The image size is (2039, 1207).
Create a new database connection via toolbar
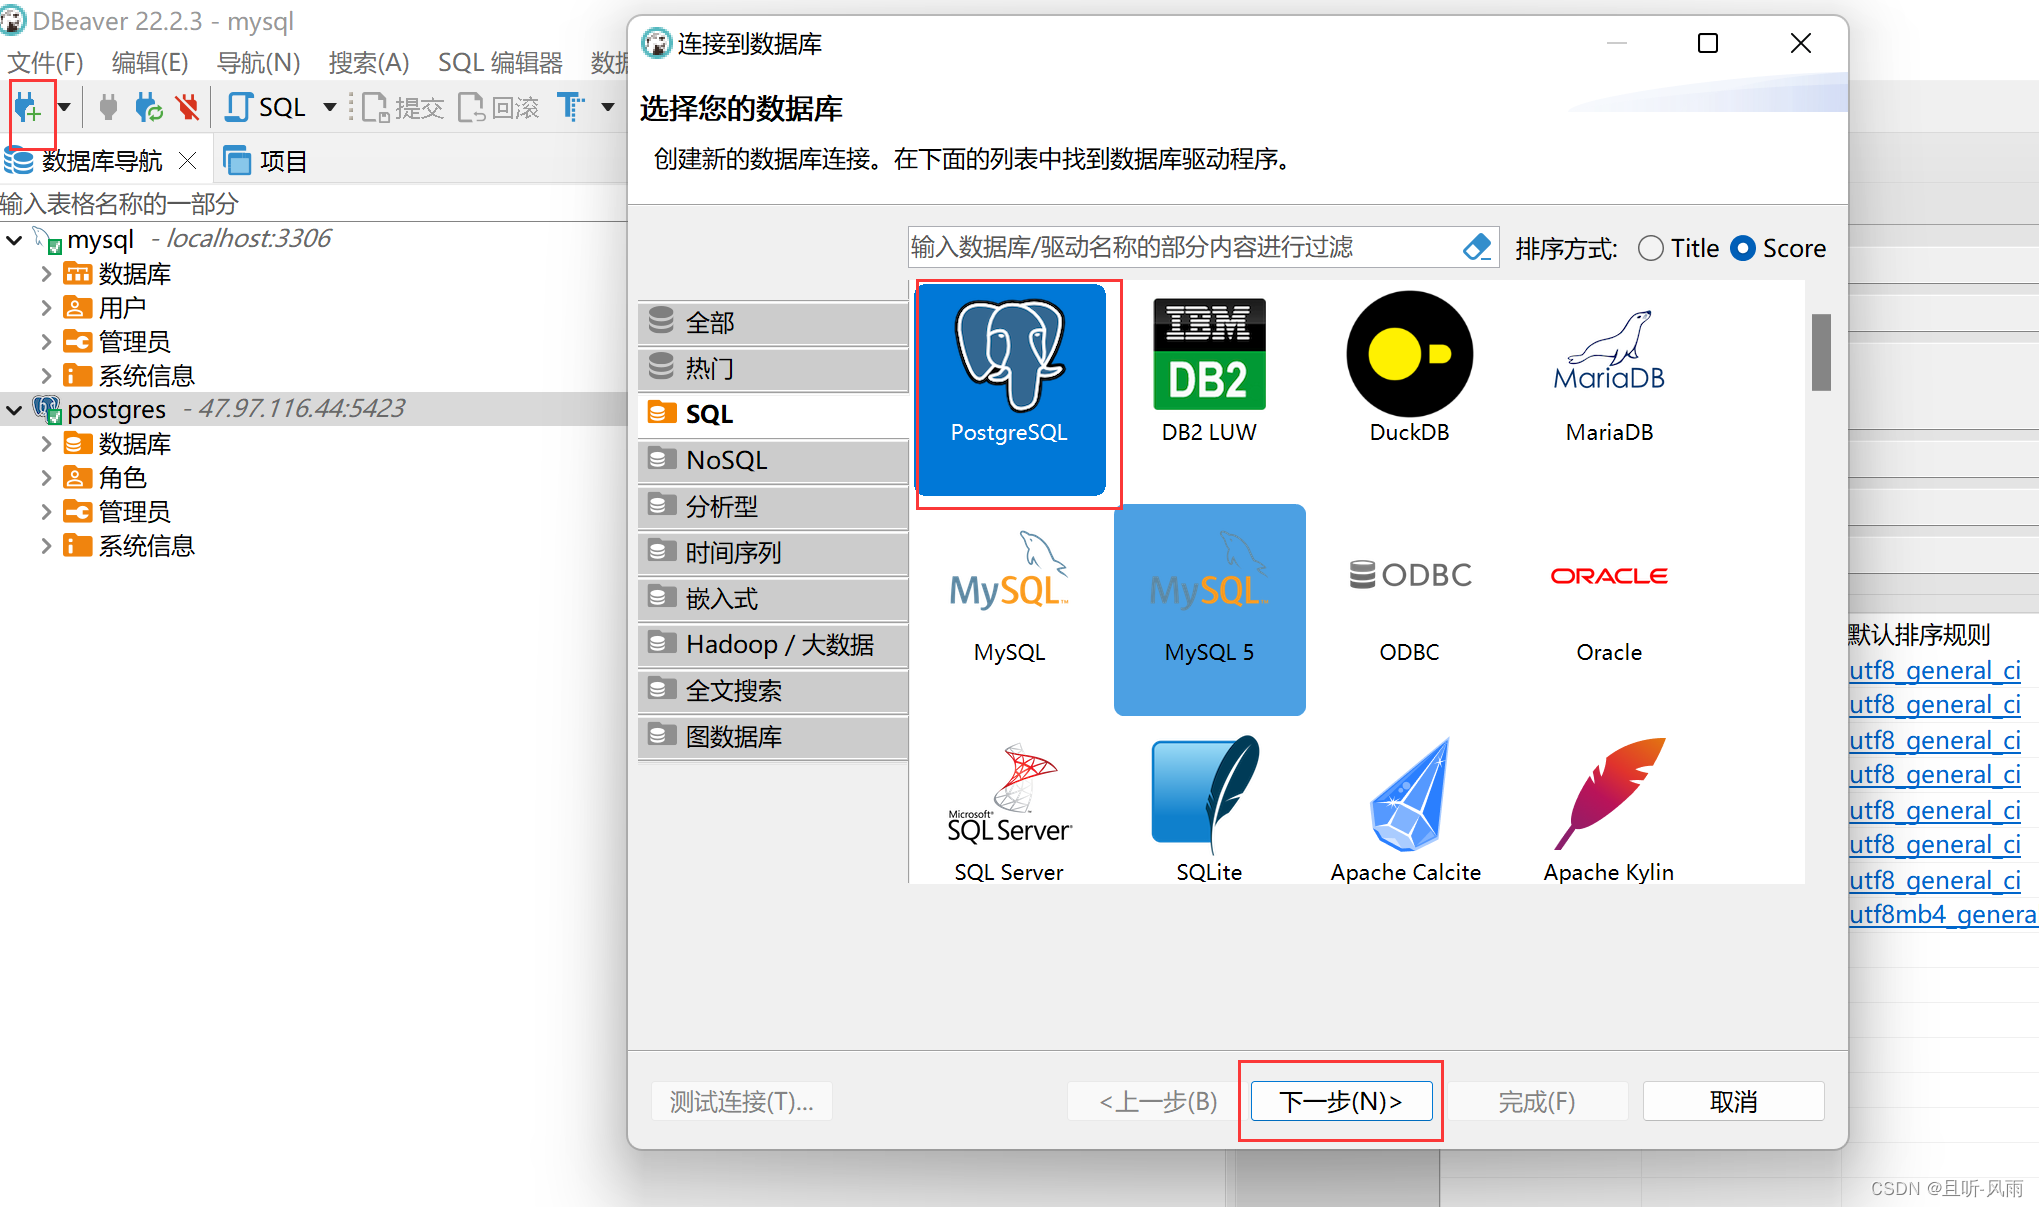coord(28,108)
